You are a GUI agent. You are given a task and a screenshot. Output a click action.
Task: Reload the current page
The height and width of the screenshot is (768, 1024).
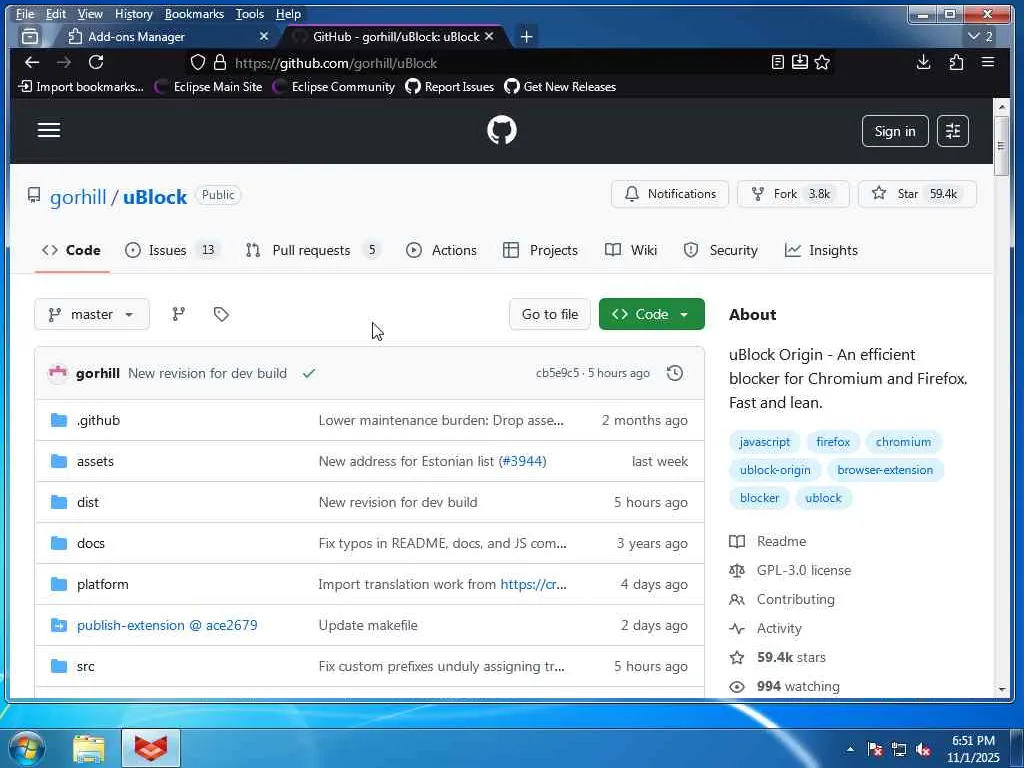[x=96, y=62]
